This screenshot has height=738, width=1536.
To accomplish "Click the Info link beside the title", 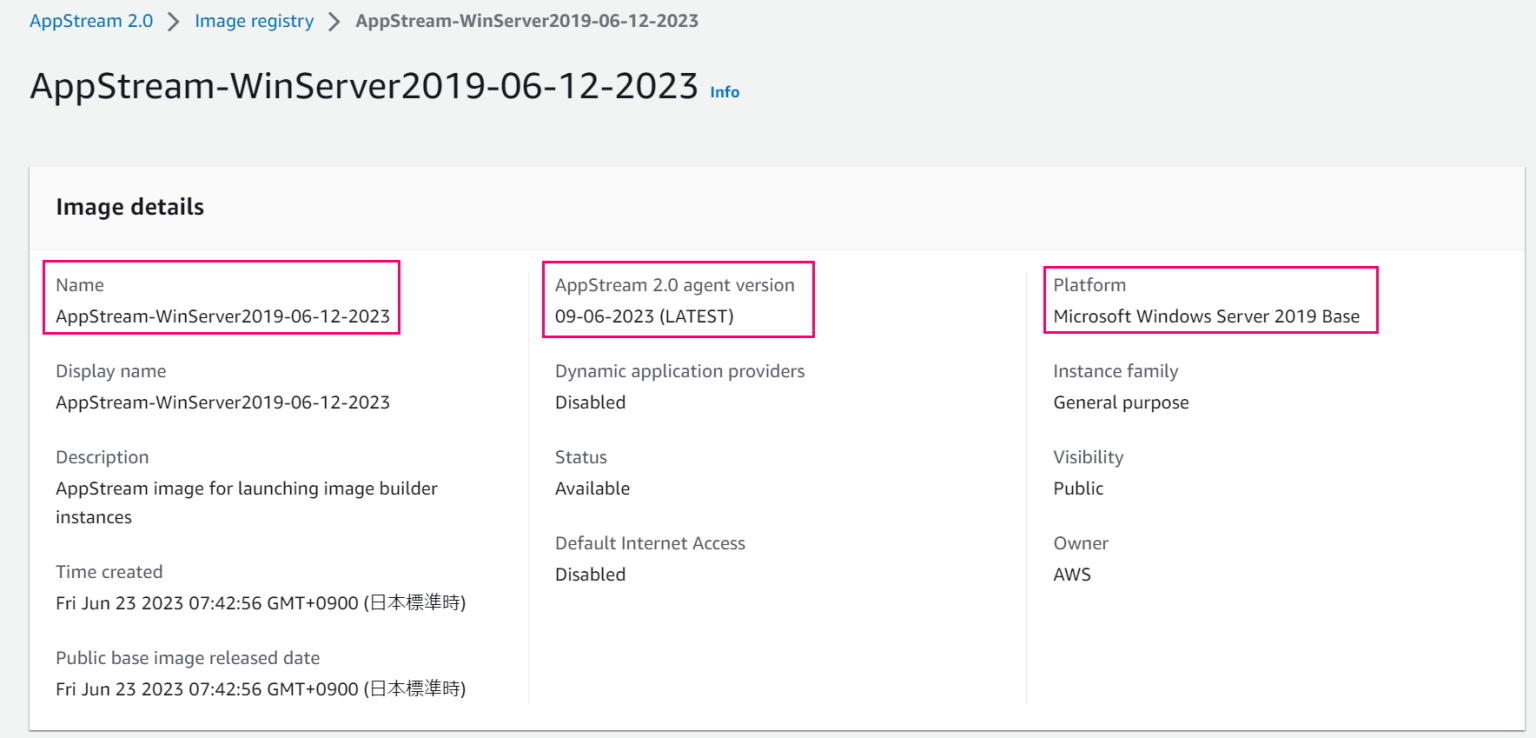I will click(x=724, y=92).
